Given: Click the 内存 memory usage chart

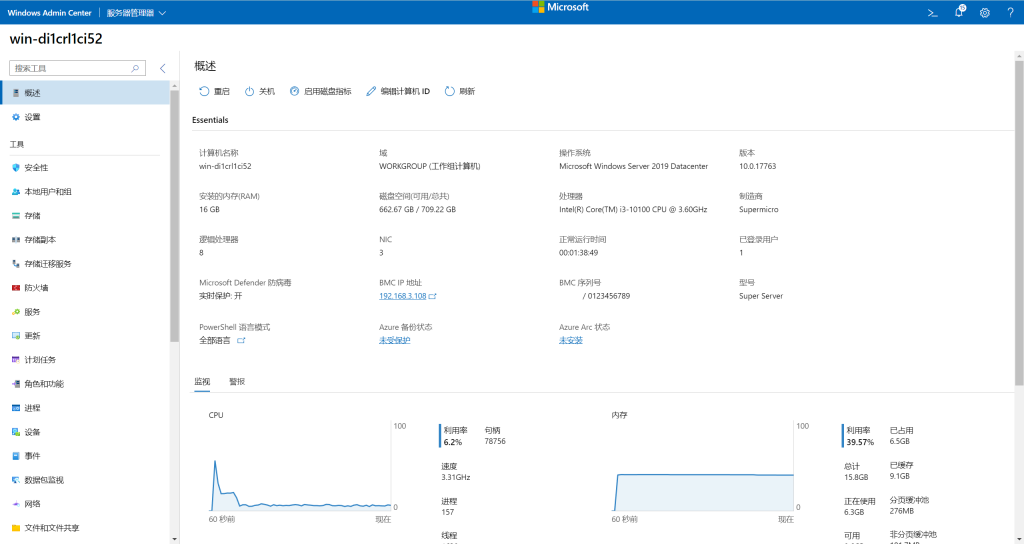Looking at the screenshot, I should pos(703,466).
